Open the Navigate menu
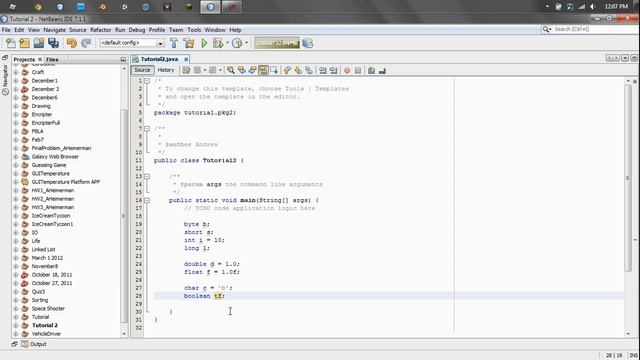Screen dimensions: 640x360 tap(54, 30)
